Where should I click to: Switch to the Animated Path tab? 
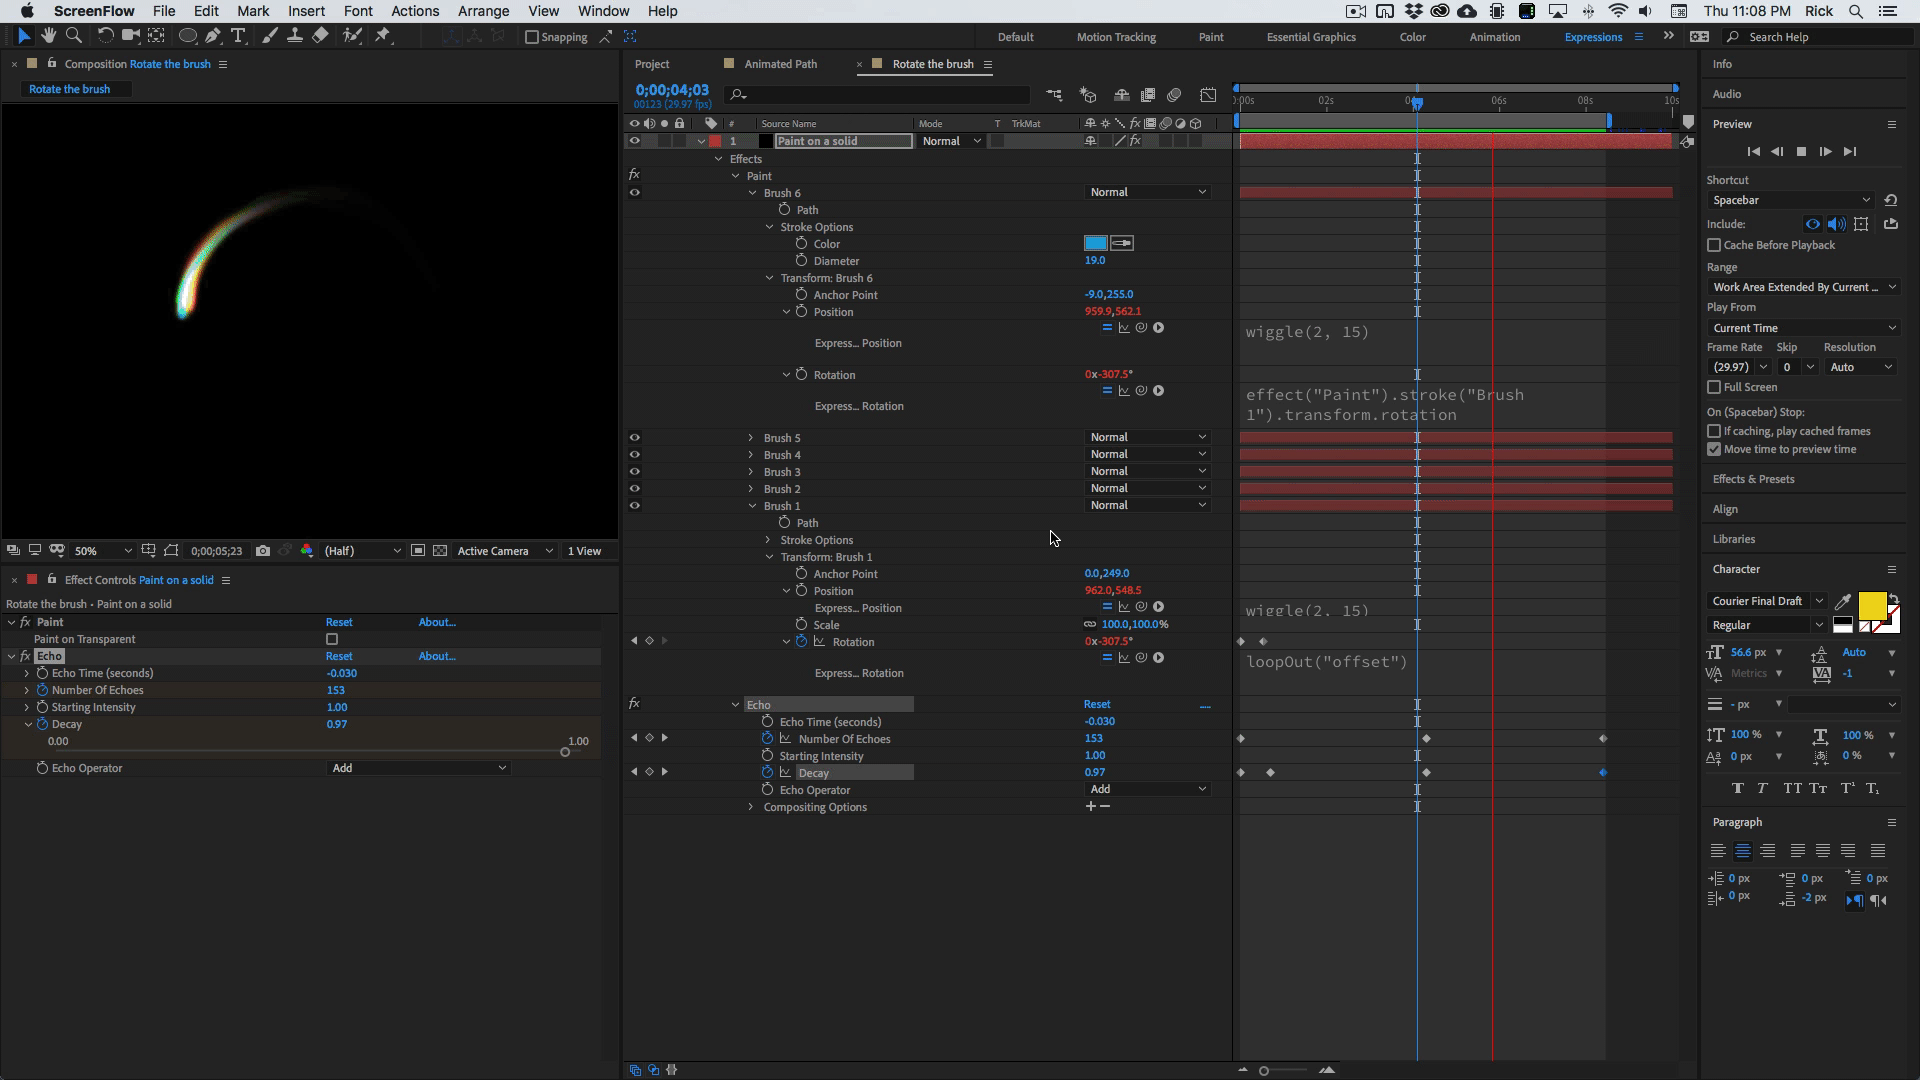pyautogui.click(x=780, y=64)
